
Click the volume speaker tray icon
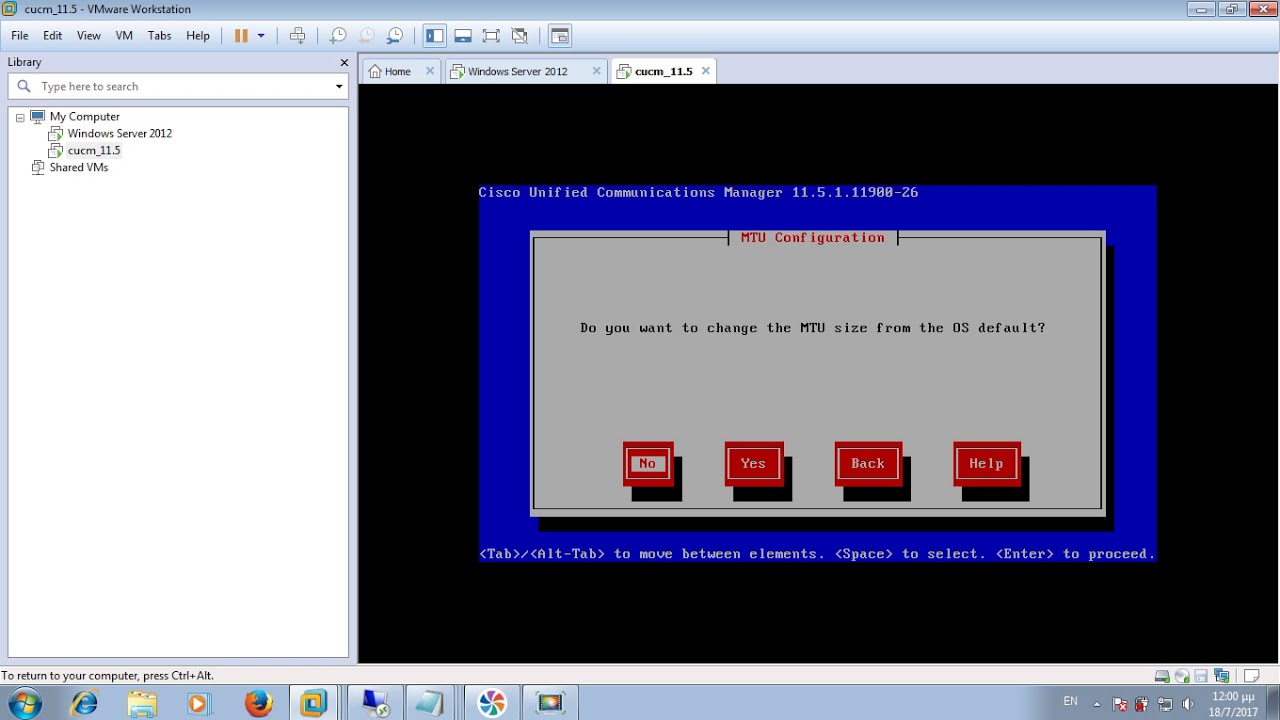(1188, 703)
